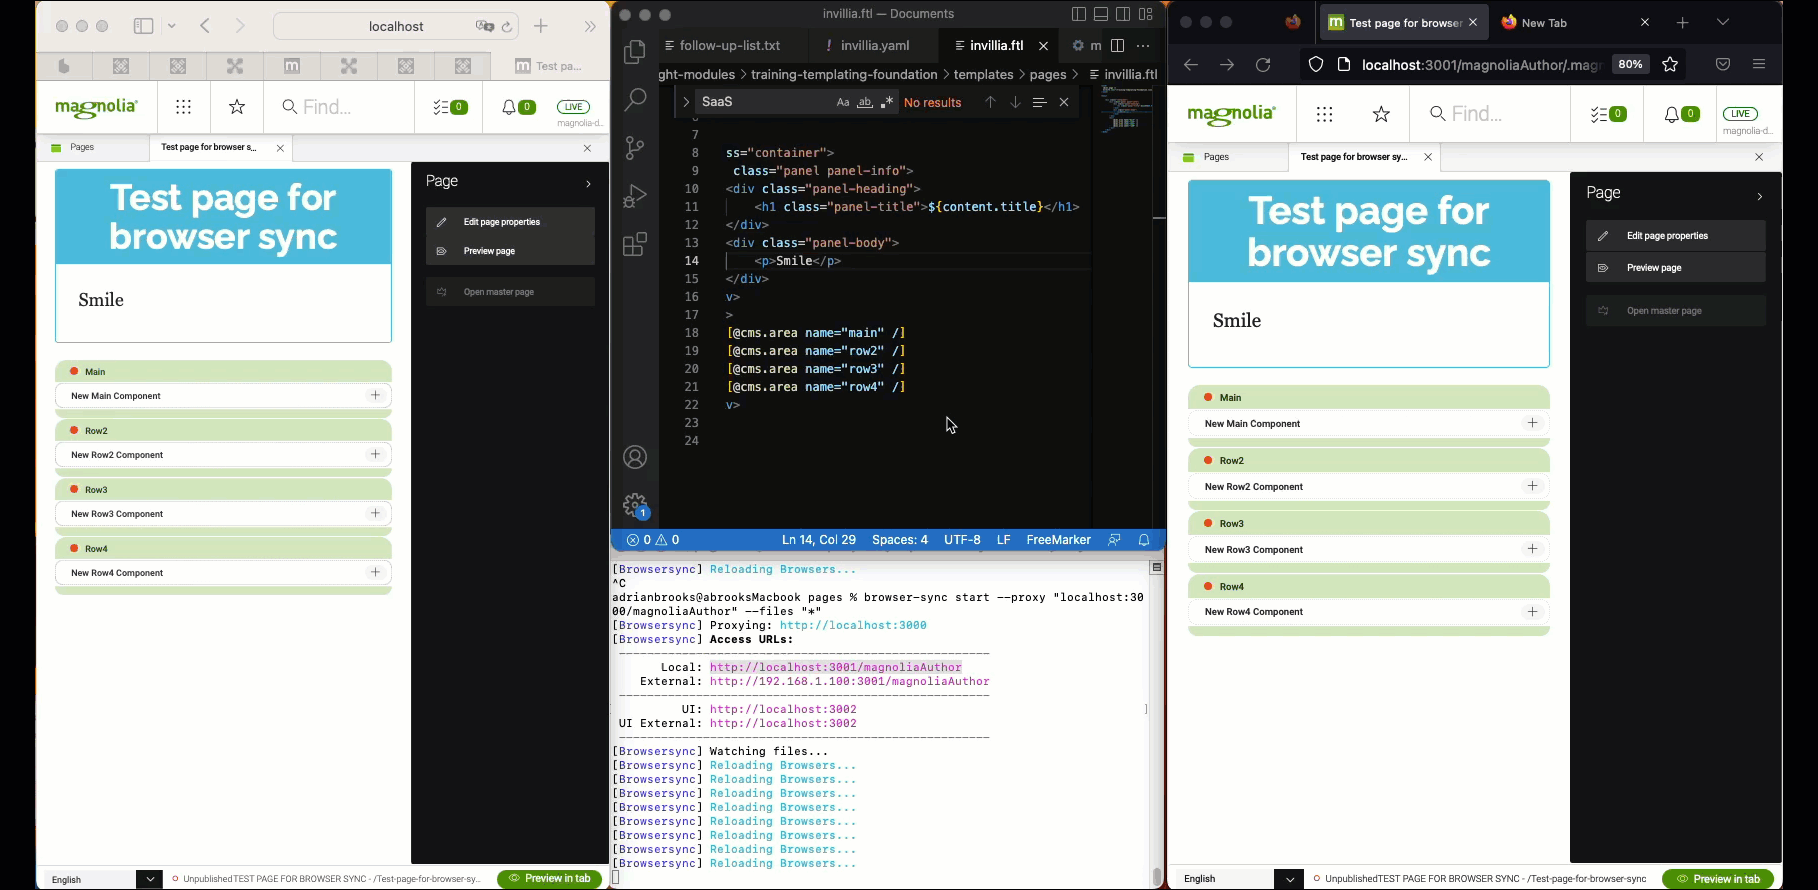Switch to invillia.yaml editor tab
Screen dimensions: 1818x890
coord(875,45)
